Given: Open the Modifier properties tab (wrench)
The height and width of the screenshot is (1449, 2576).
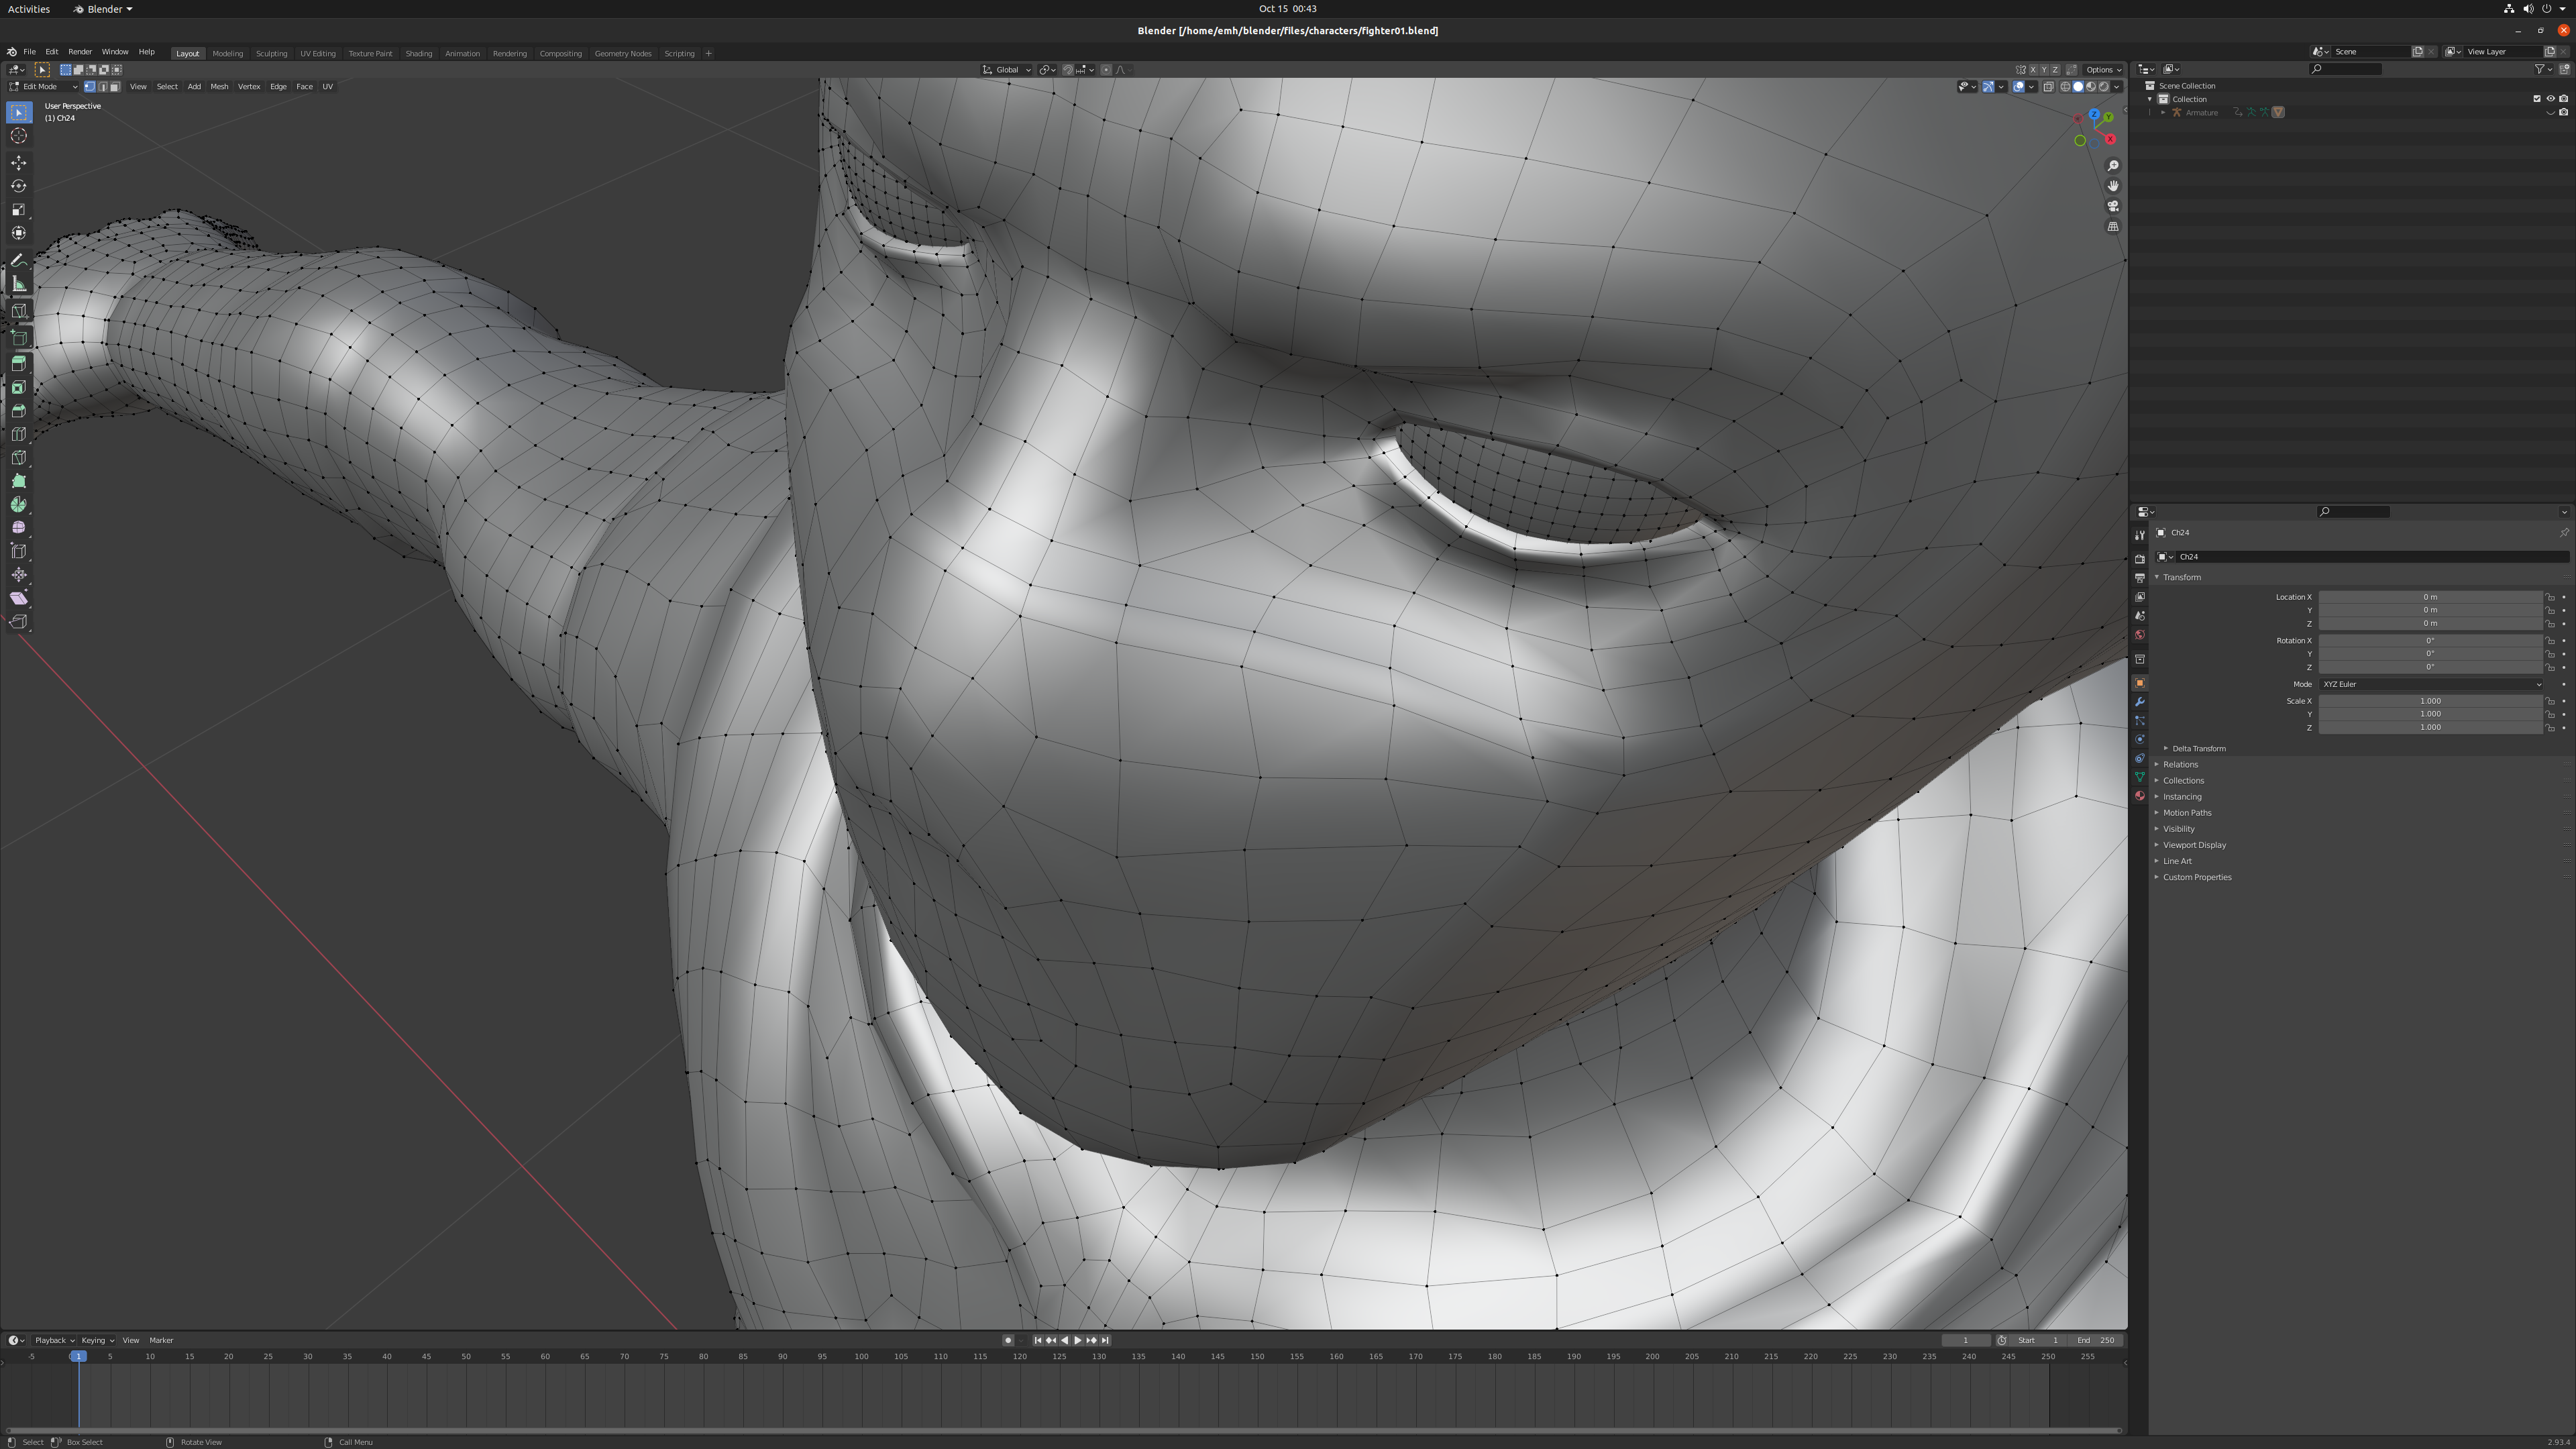Looking at the screenshot, I should pos(2139,702).
